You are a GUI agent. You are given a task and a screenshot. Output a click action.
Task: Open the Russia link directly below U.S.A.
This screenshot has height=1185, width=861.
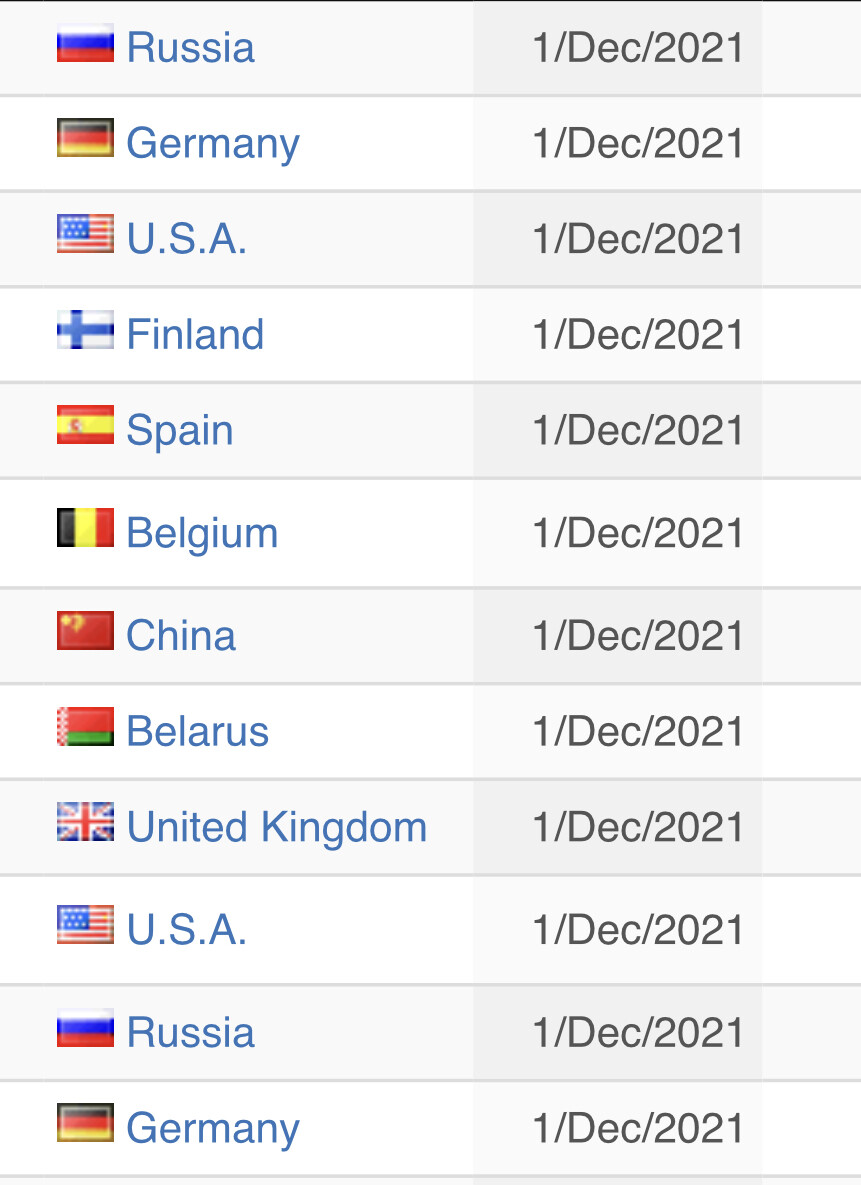(190, 1032)
